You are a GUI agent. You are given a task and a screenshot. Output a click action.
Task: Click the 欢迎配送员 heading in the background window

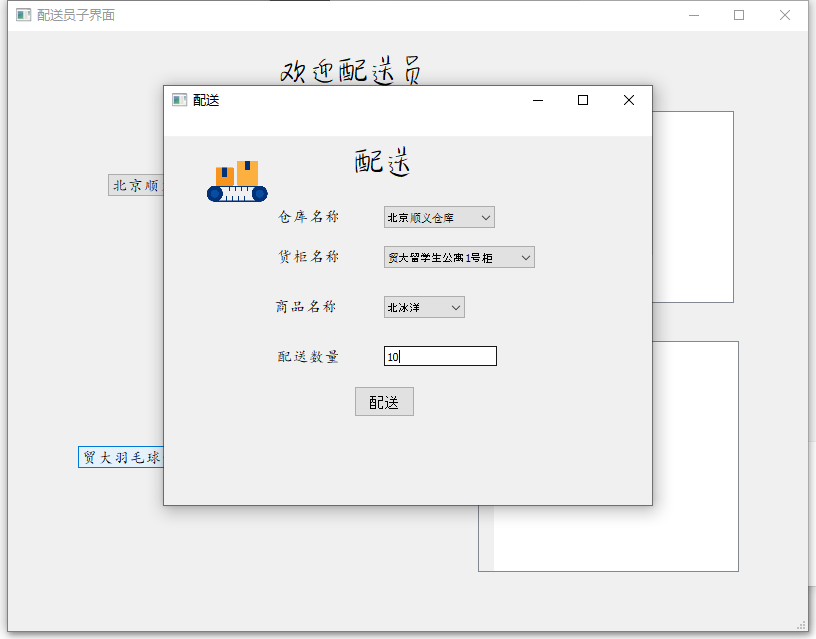(x=351, y=71)
